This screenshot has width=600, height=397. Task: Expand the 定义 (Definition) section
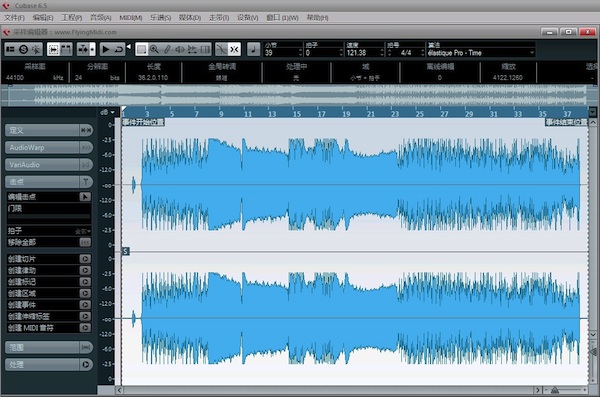49,130
